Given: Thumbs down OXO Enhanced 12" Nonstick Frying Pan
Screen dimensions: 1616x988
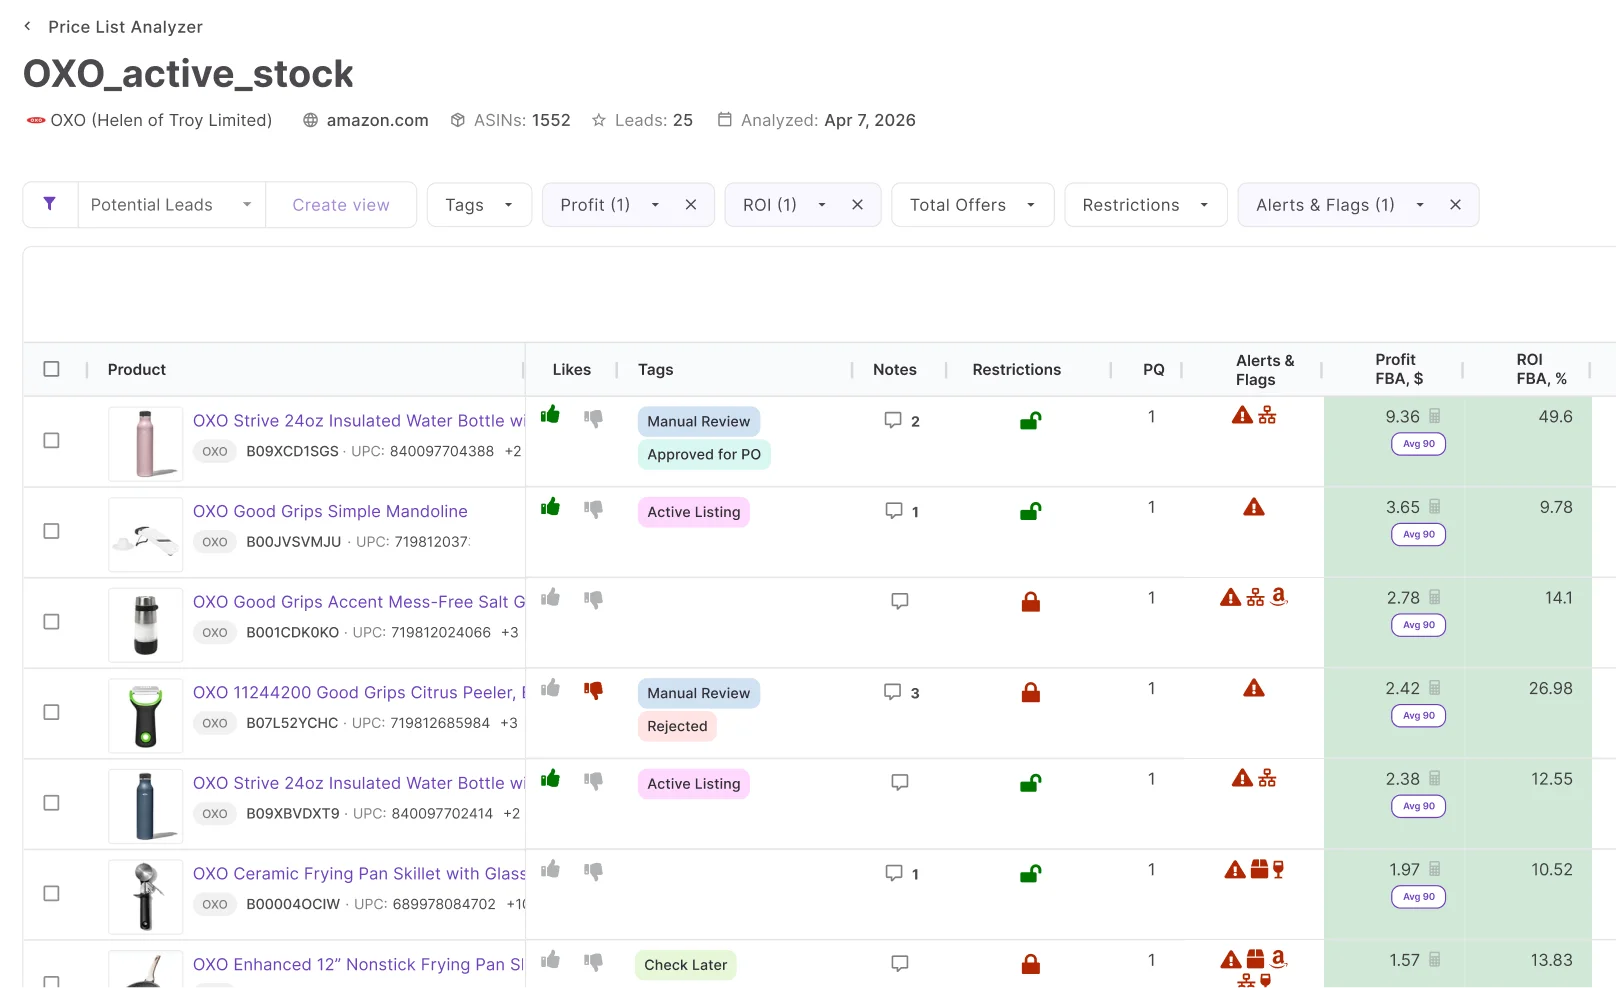Looking at the screenshot, I should 593,962.
